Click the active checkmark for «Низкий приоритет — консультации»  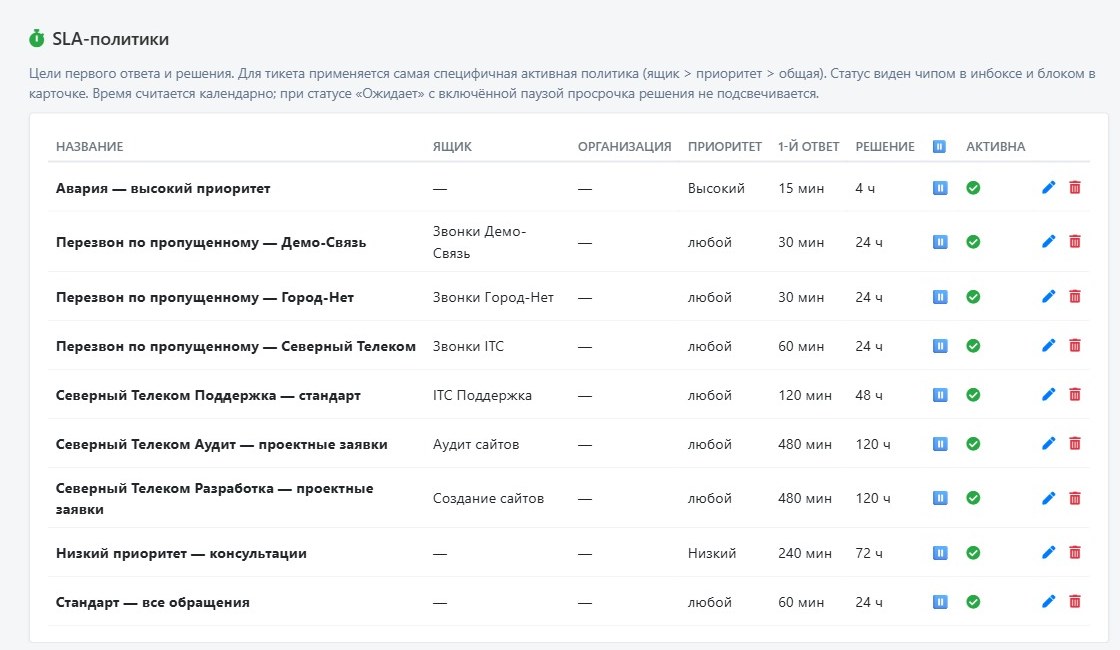point(973,552)
